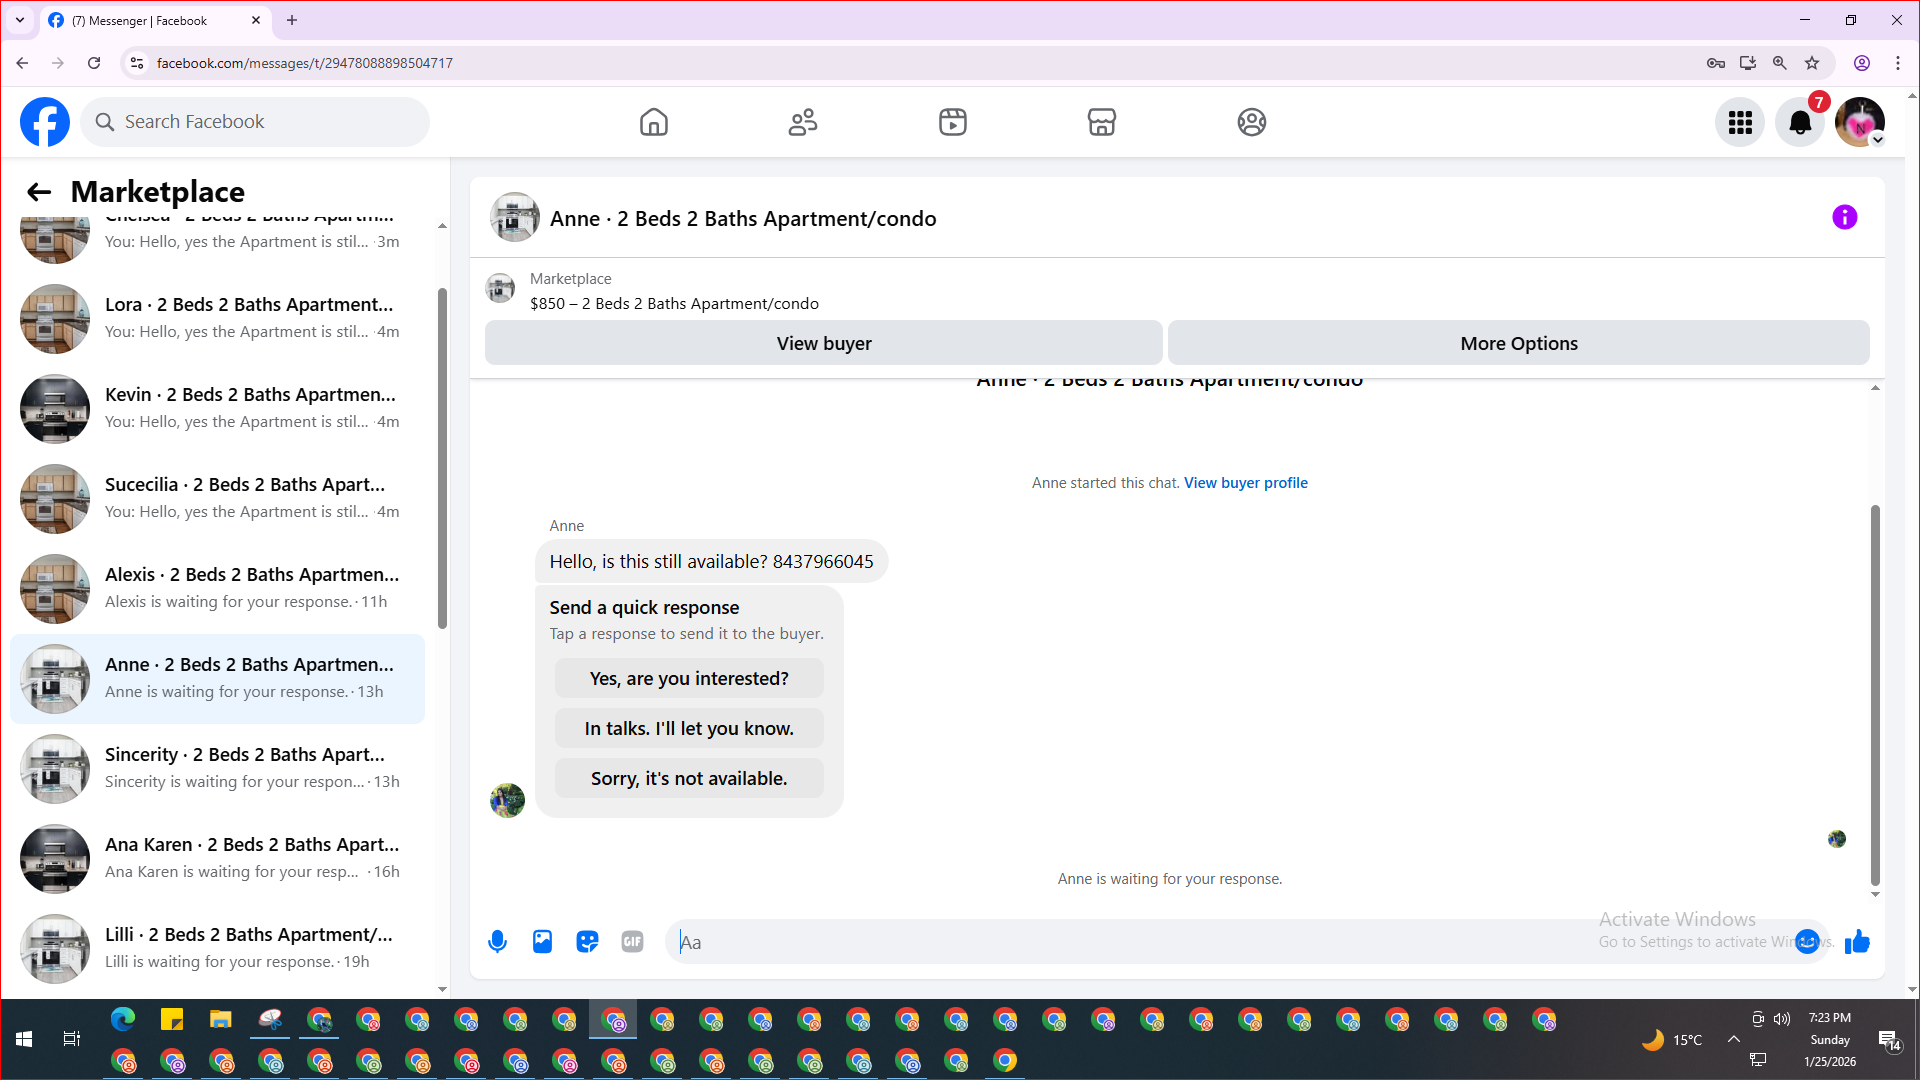Click the Search Facebook field
Viewport: 1920px width, 1080px height.
[255, 122]
